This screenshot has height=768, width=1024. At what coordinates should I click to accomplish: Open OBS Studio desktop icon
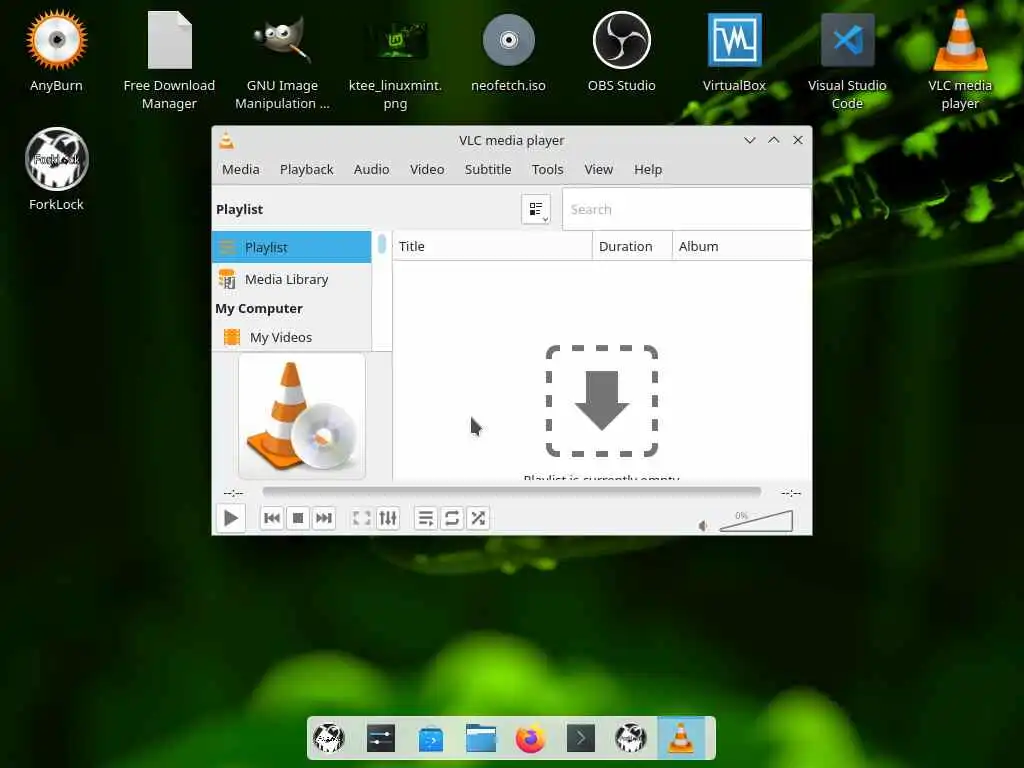(x=621, y=51)
